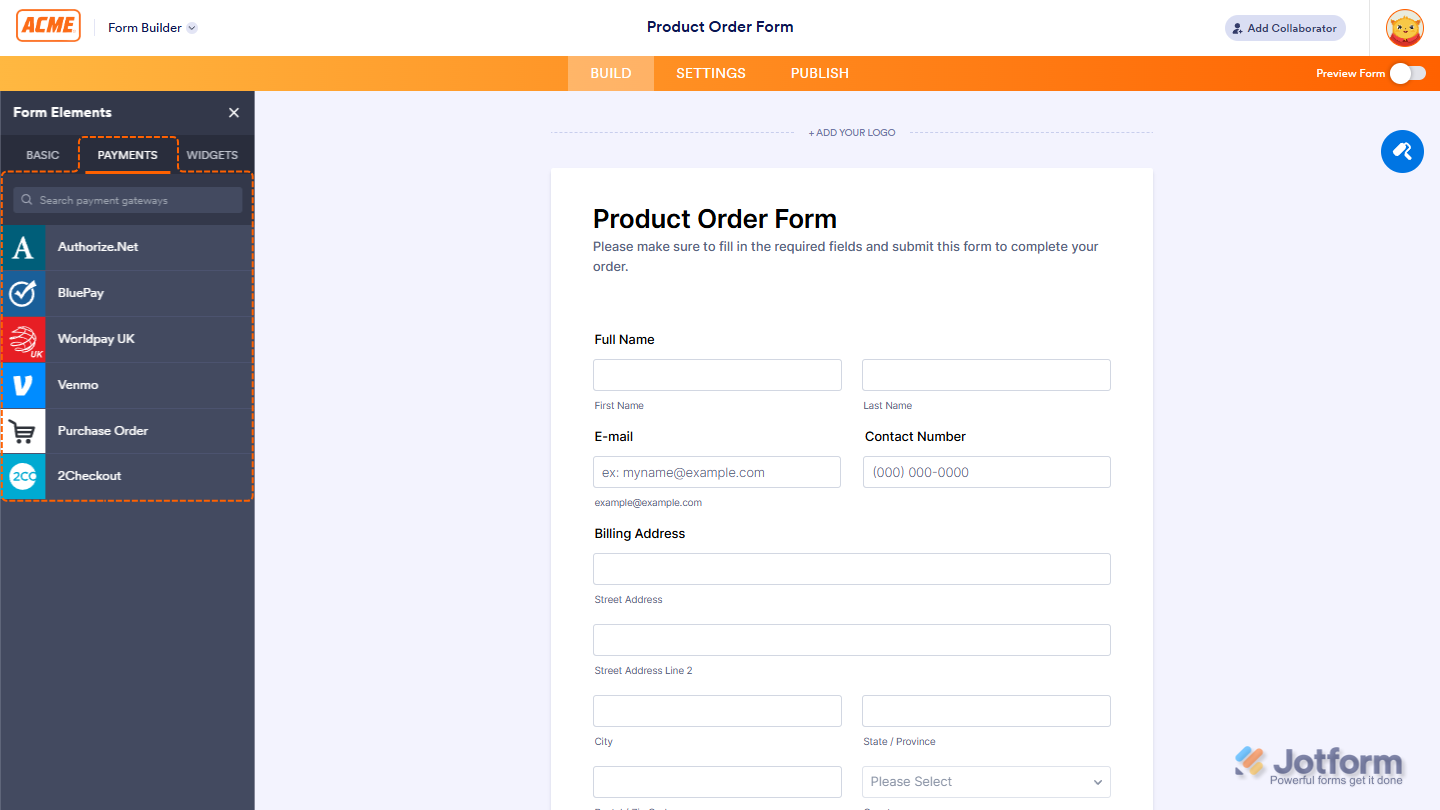Click the First Name input field

(x=717, y=375)
